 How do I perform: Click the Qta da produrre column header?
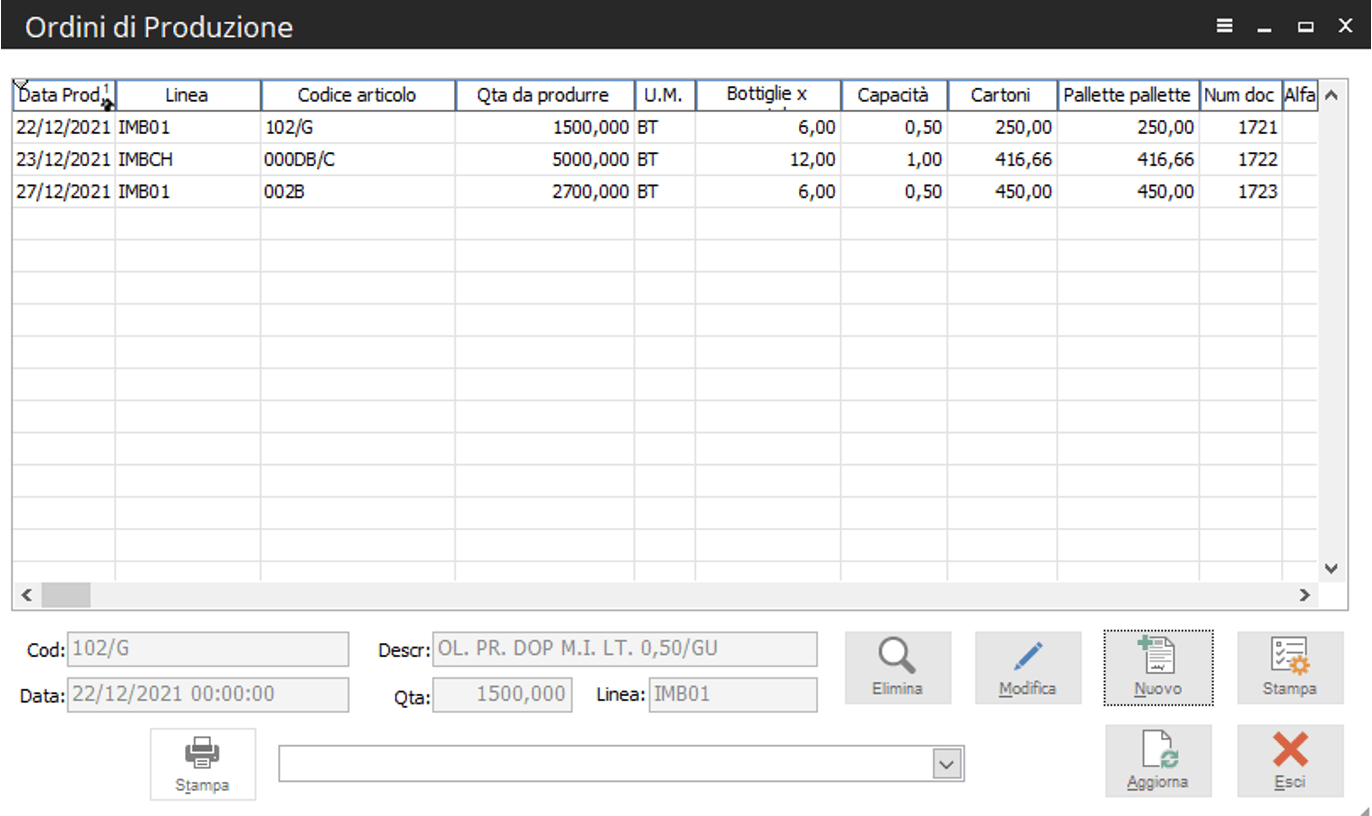click(545, 95)
